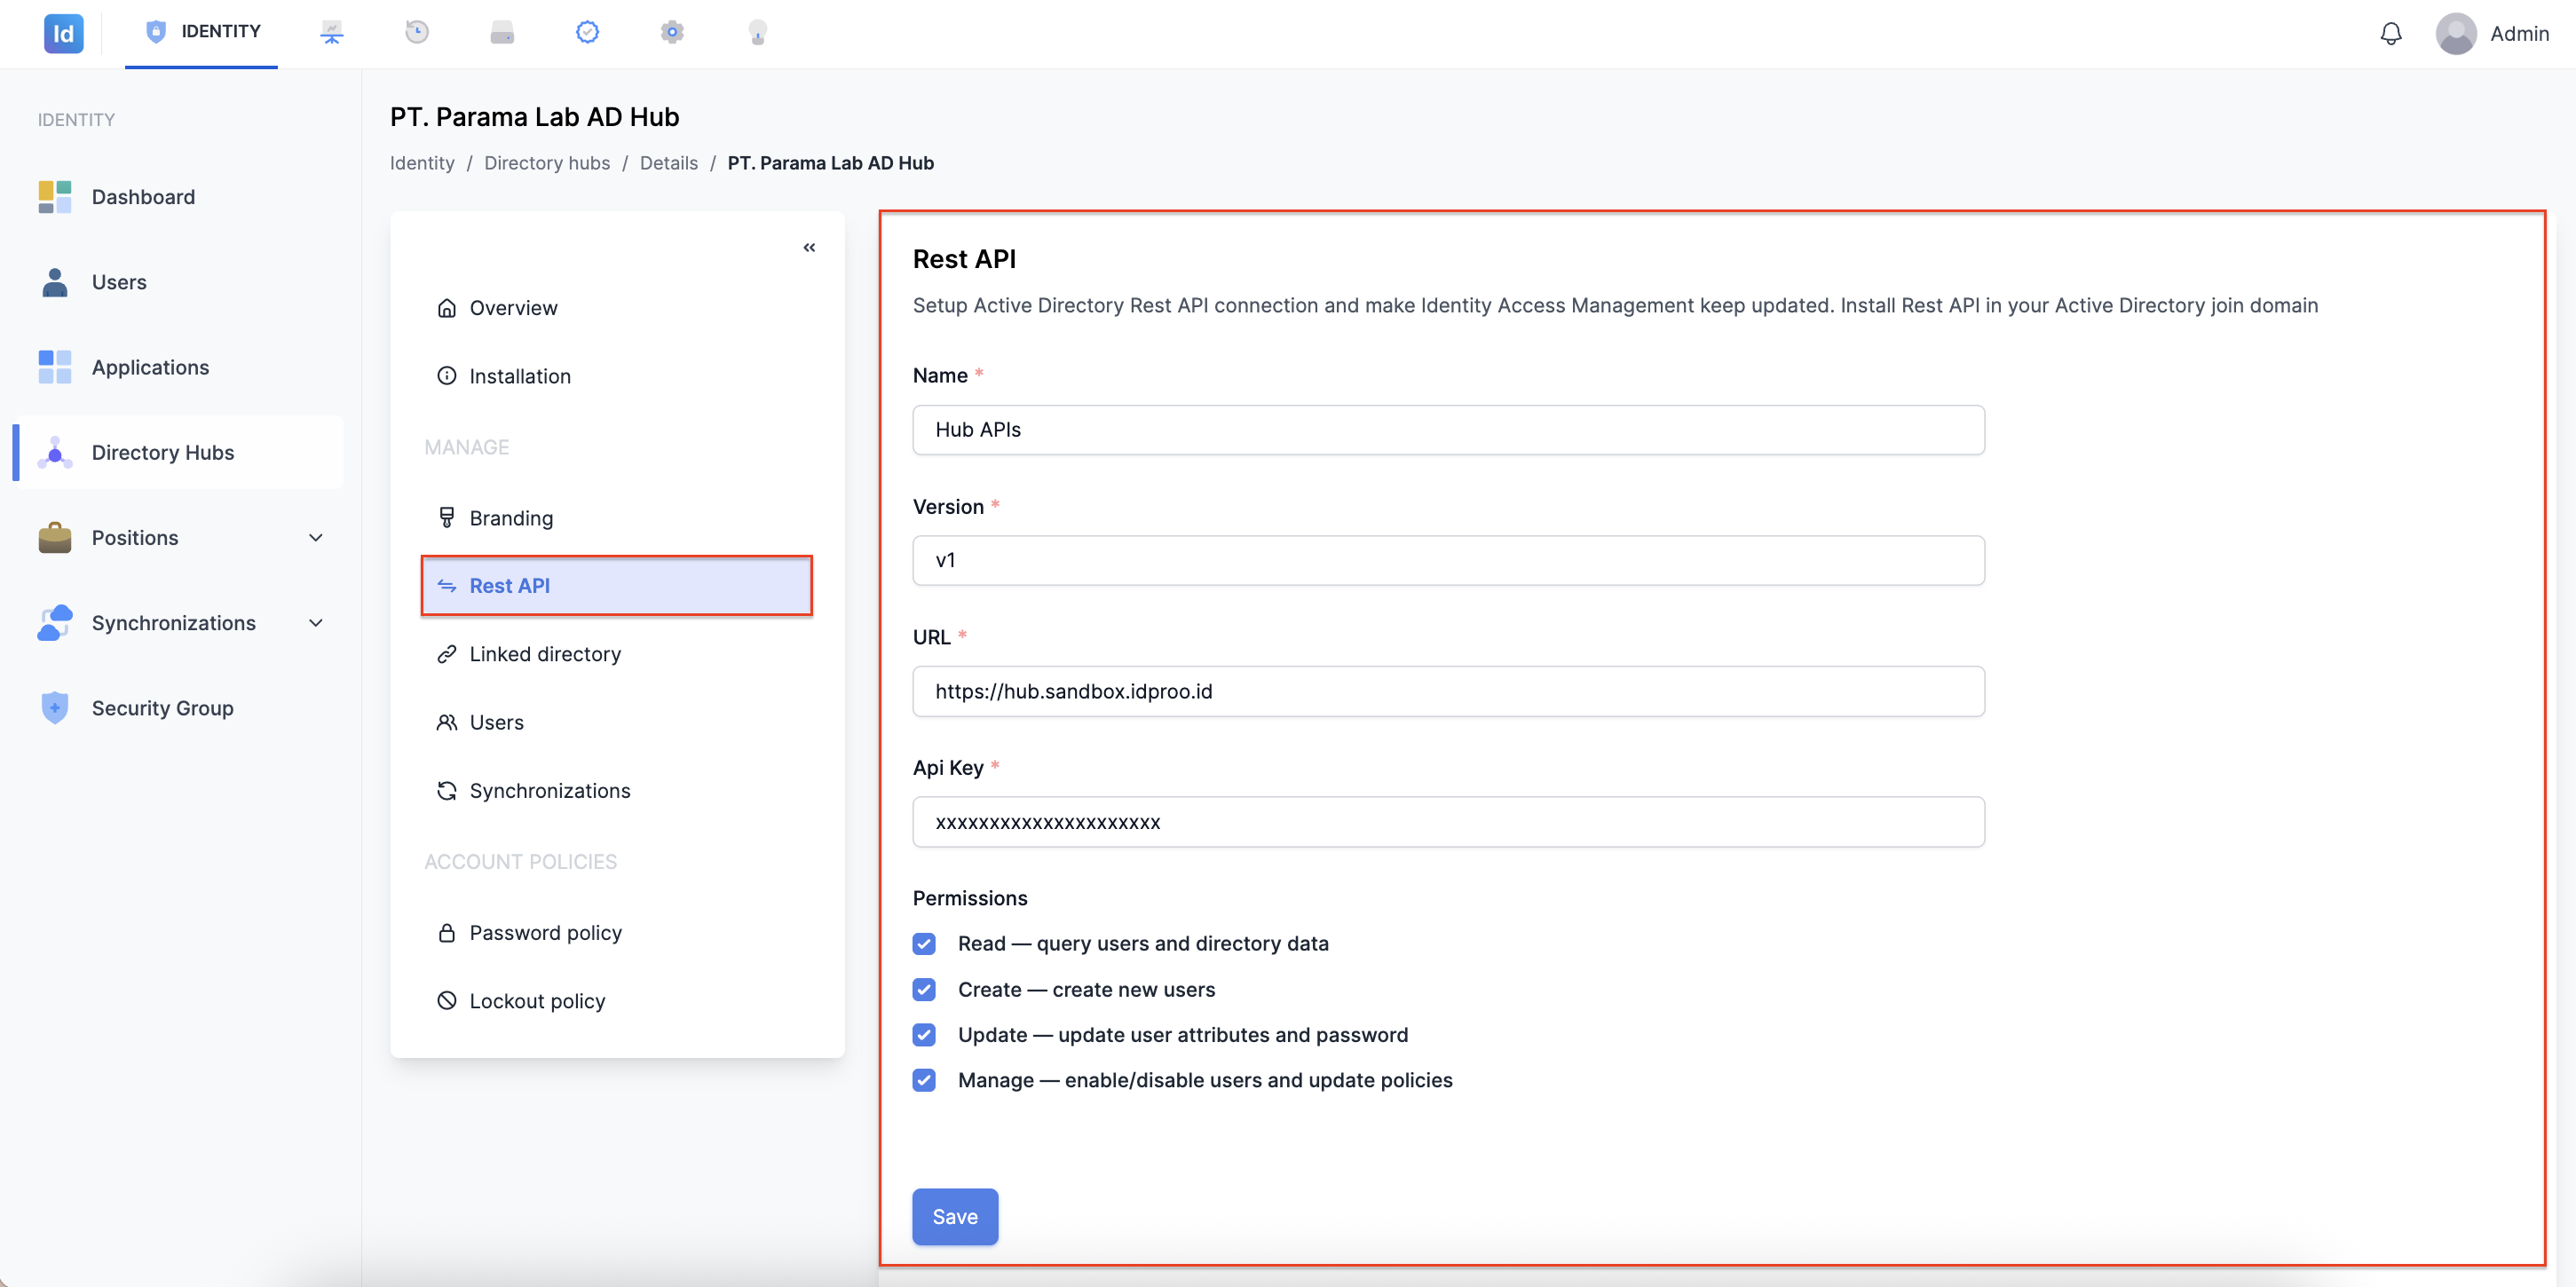Click the Directory Hubs node icon

55,452
